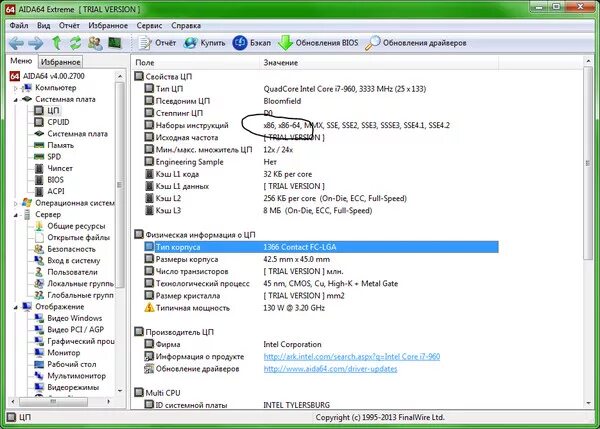This screenshot has height=429, width=600.
Task: Click the Forward navigation arrow
Action: pos(36,43)
